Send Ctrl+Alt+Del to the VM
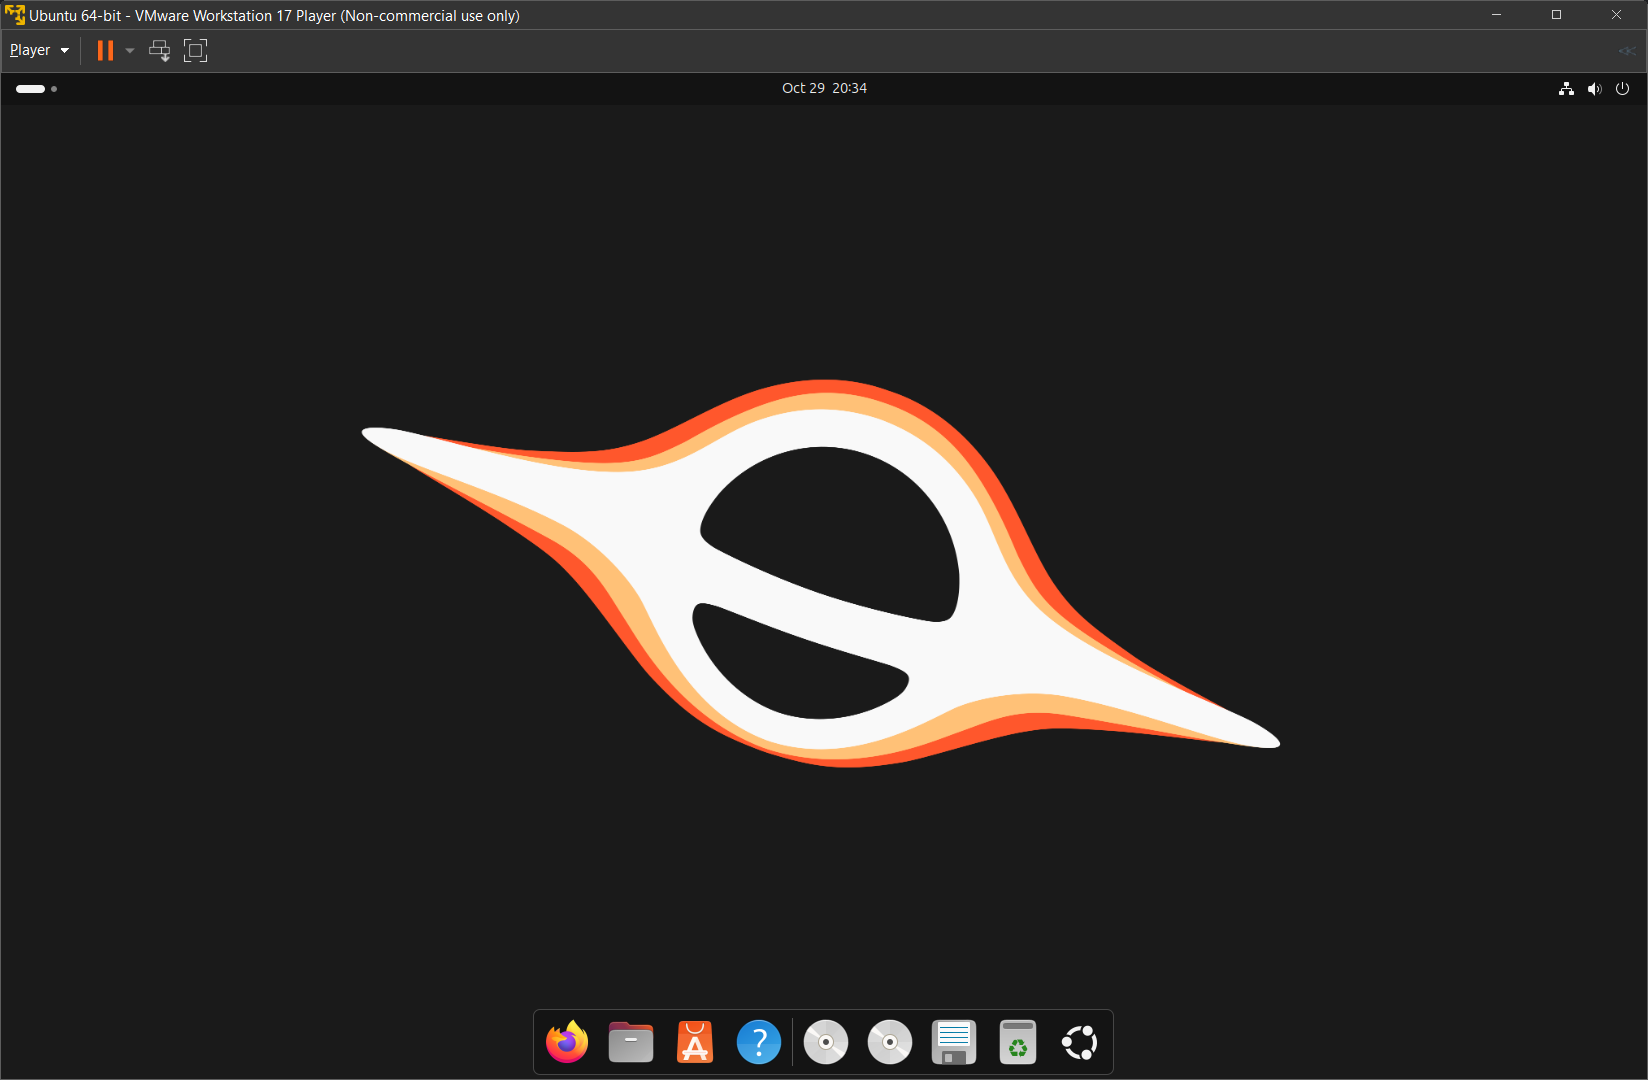1648x1080 pixels. (160, 50)
